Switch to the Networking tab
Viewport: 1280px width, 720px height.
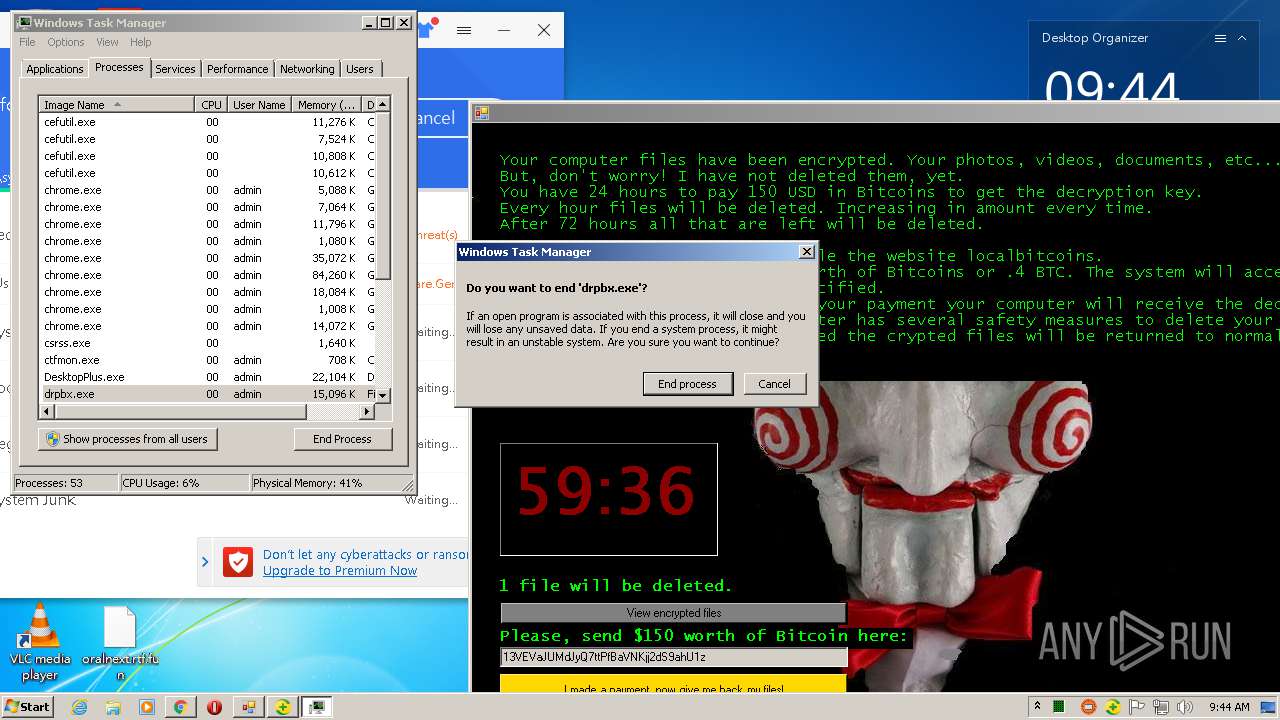click(x=307, y=69)
